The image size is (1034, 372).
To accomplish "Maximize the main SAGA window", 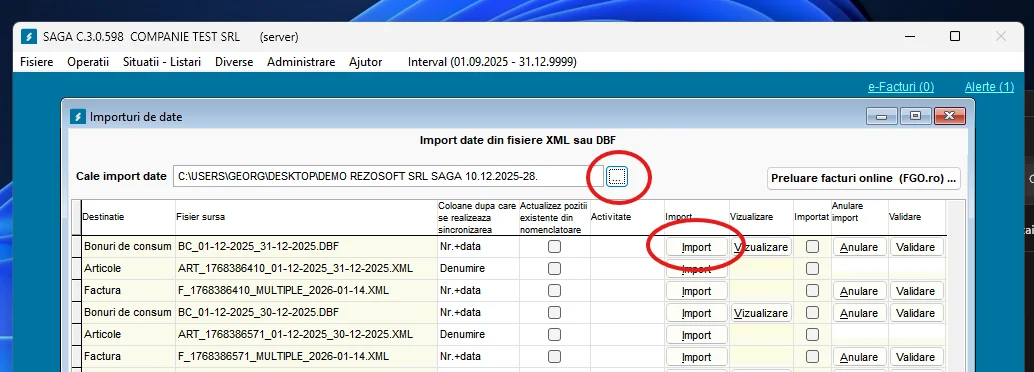I will (954, 36).
